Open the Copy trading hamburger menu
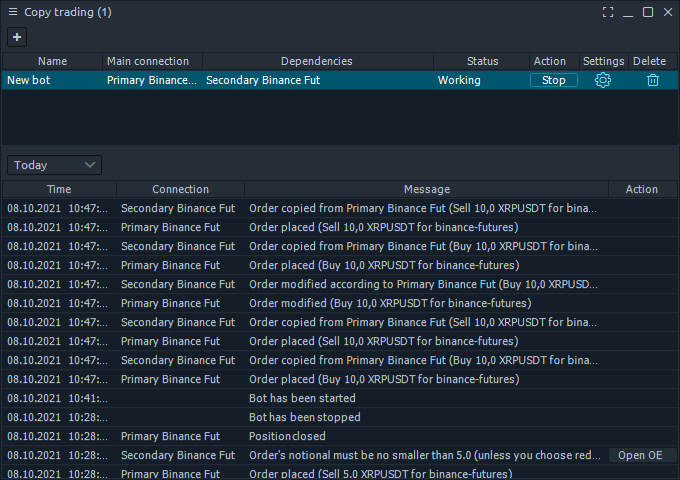Screen dimensions: 680x480 click(13, 12)
